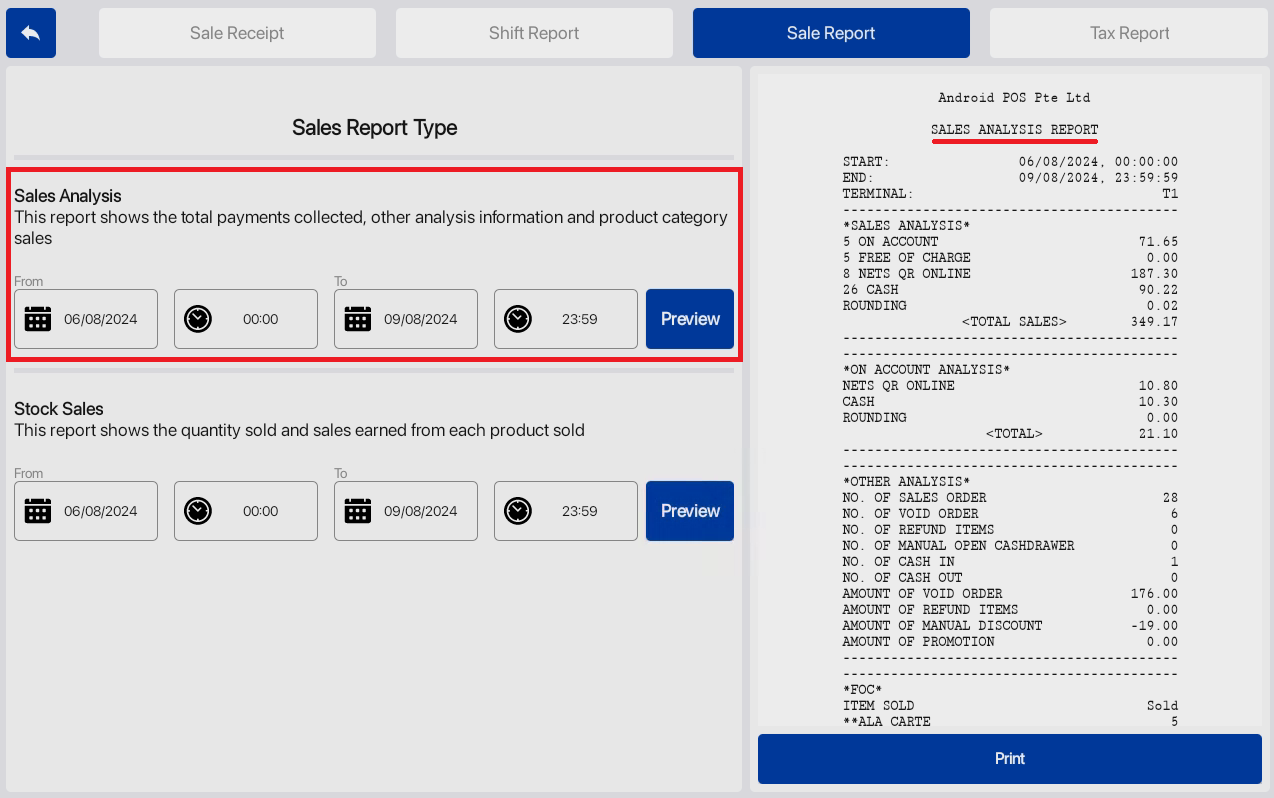Edit Sales Analysis From date 06/08/2024
1274x798 pixels.
coord(86,319)
